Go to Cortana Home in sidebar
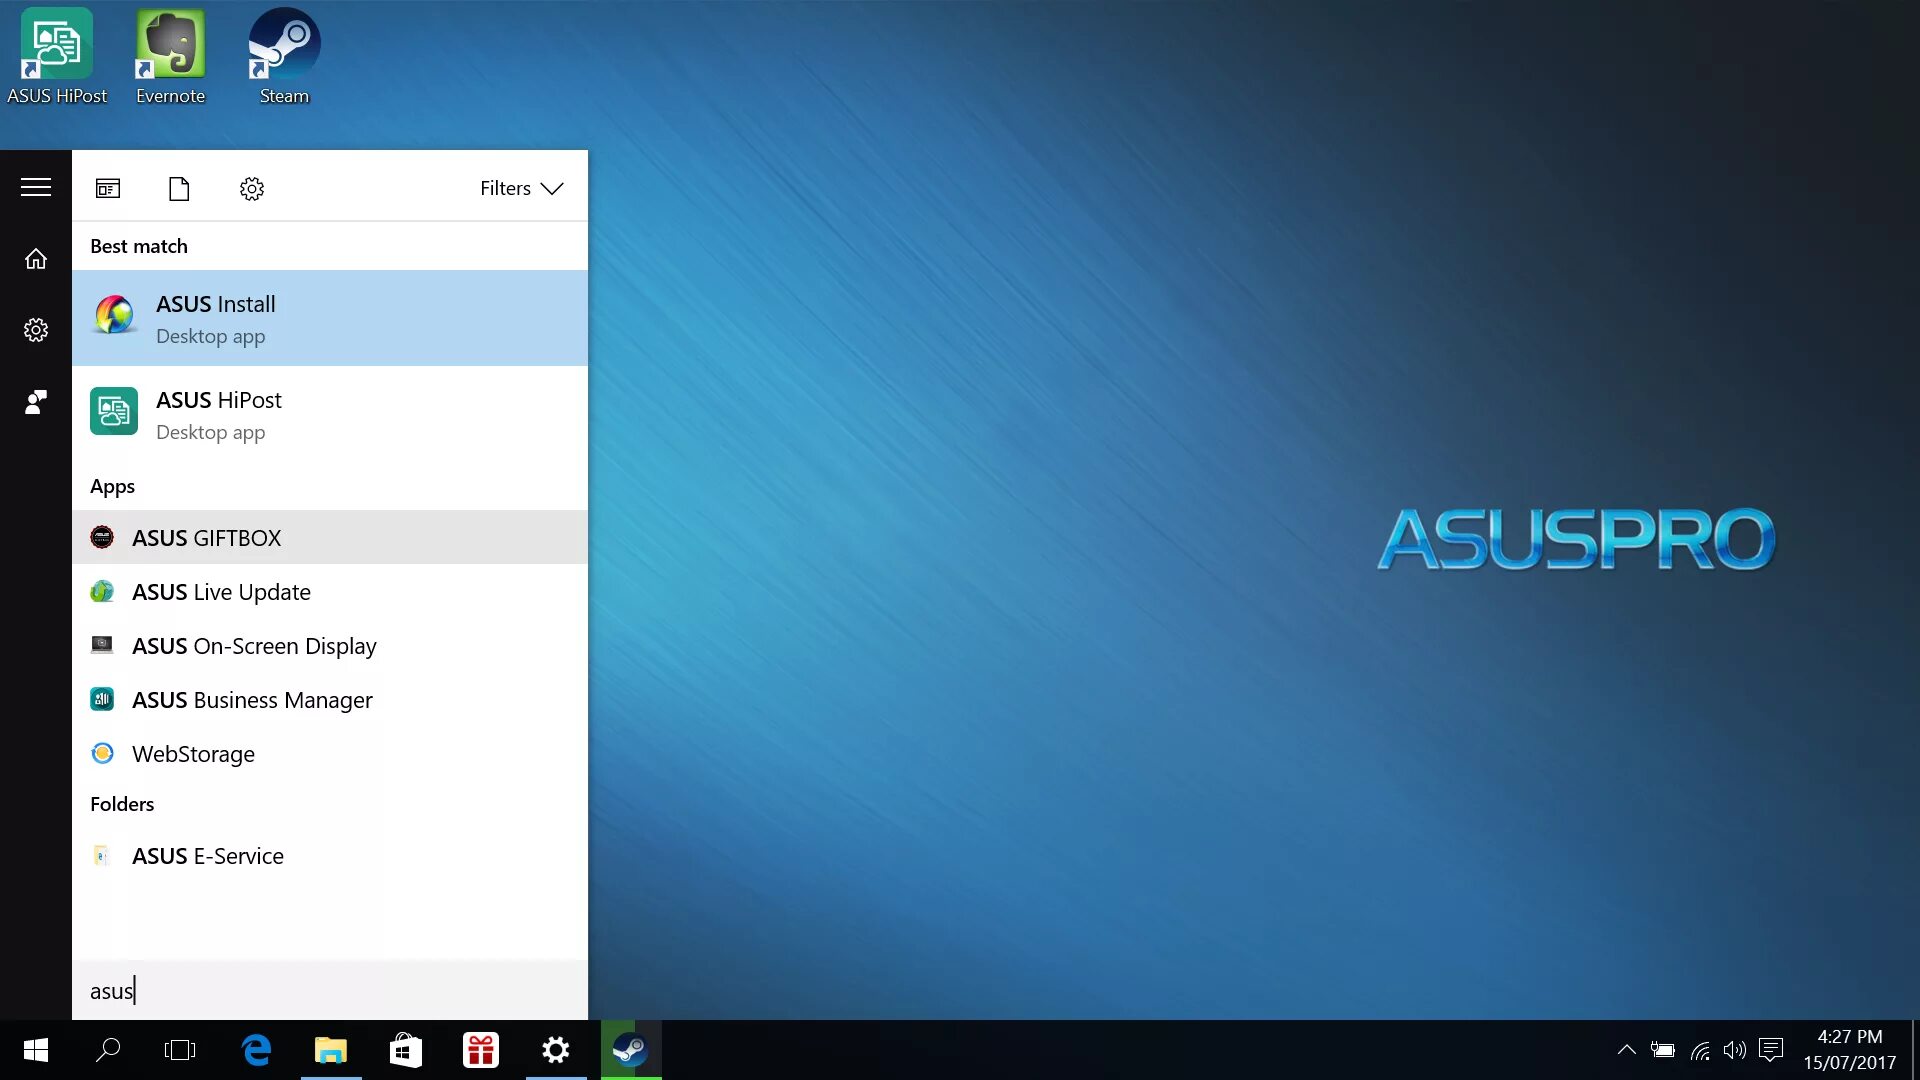The width and height of the screenshot is (1920, 1080). tap(36, 259)
